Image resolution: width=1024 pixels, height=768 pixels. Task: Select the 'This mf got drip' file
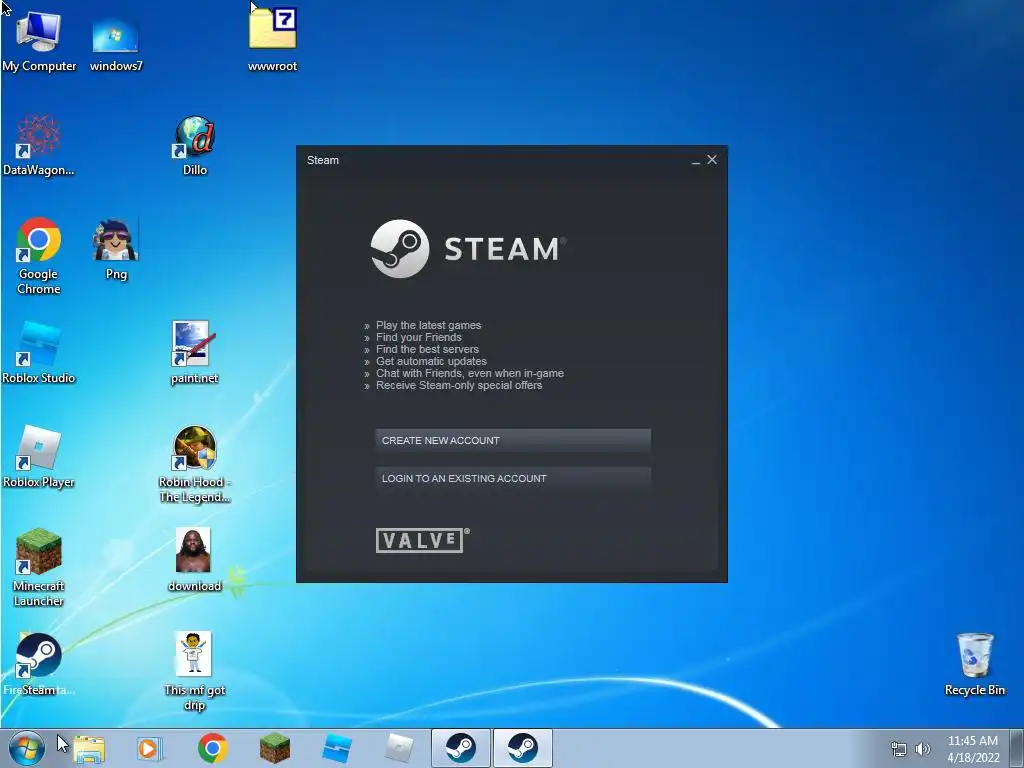pos(194,671)
